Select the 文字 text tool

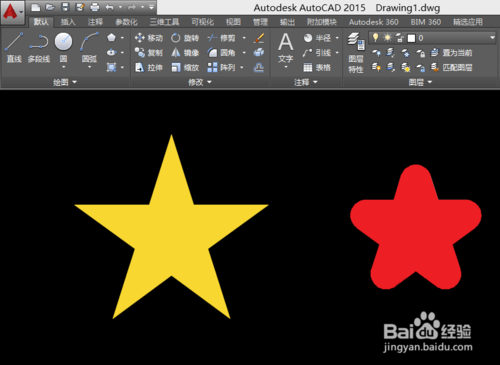286,48
